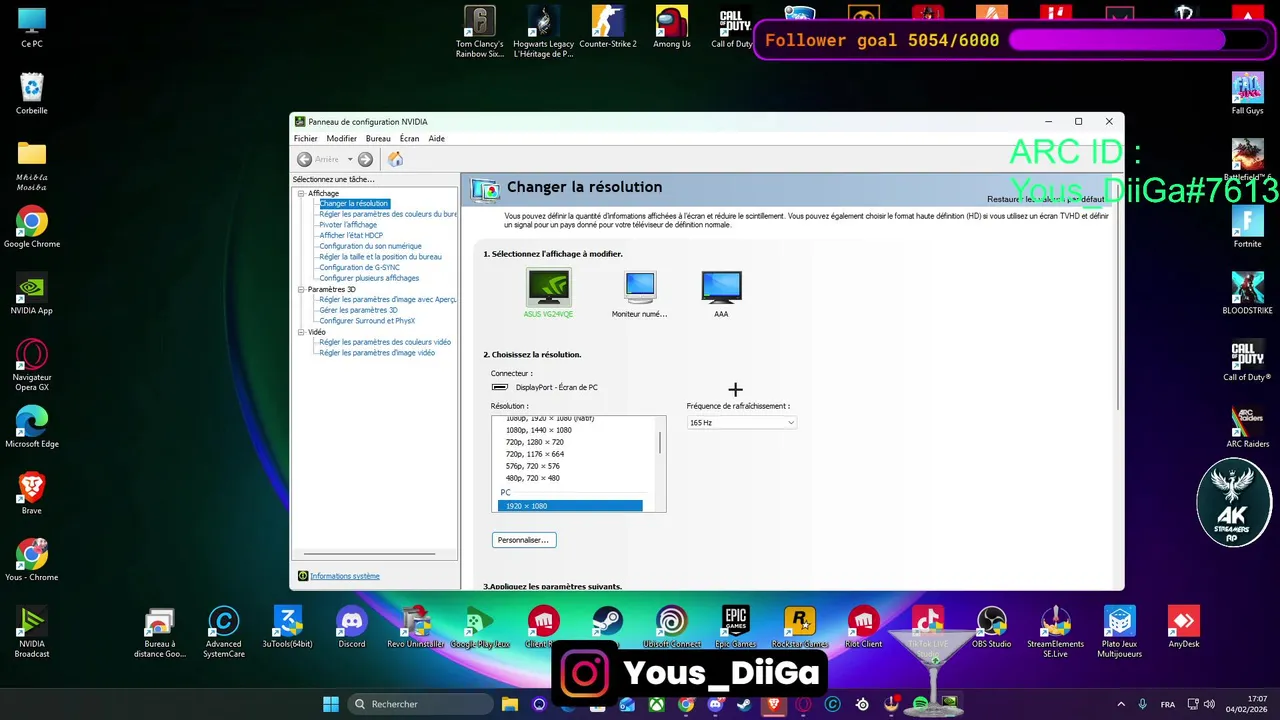
Task: Open Configuration de G-SYNC task
Action: [359, 267]
